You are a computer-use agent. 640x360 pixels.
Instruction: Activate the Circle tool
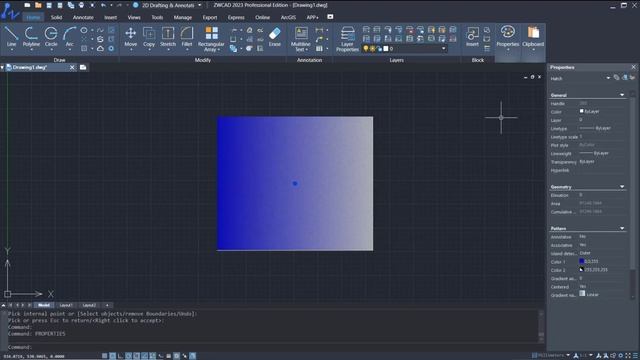click(x=51, y=37)
